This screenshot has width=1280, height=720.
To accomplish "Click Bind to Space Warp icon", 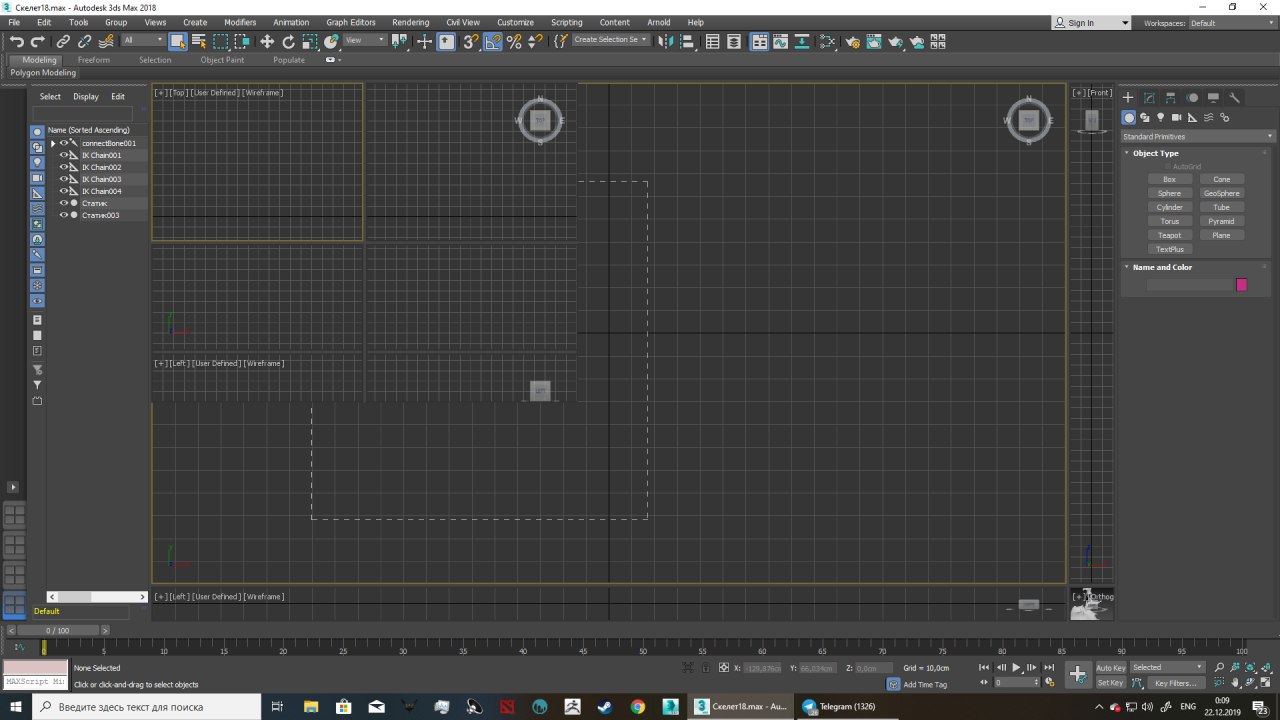I will (x=106, y=41).
